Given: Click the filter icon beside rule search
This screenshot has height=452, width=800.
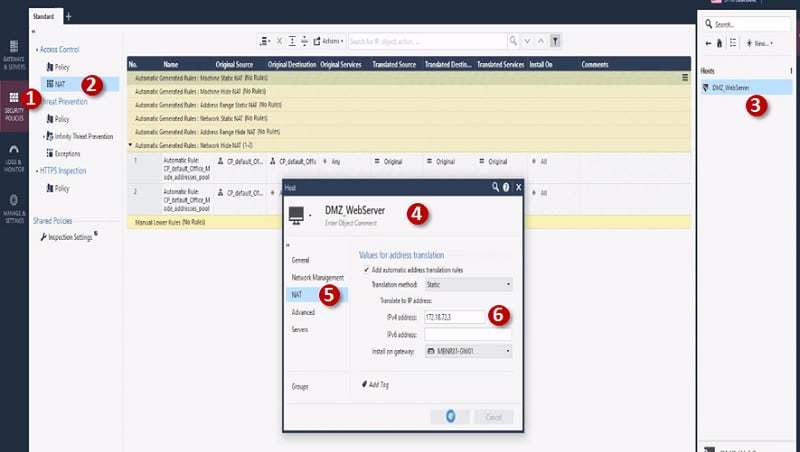Looking at the screenshot, I should [x=556, y=41].
